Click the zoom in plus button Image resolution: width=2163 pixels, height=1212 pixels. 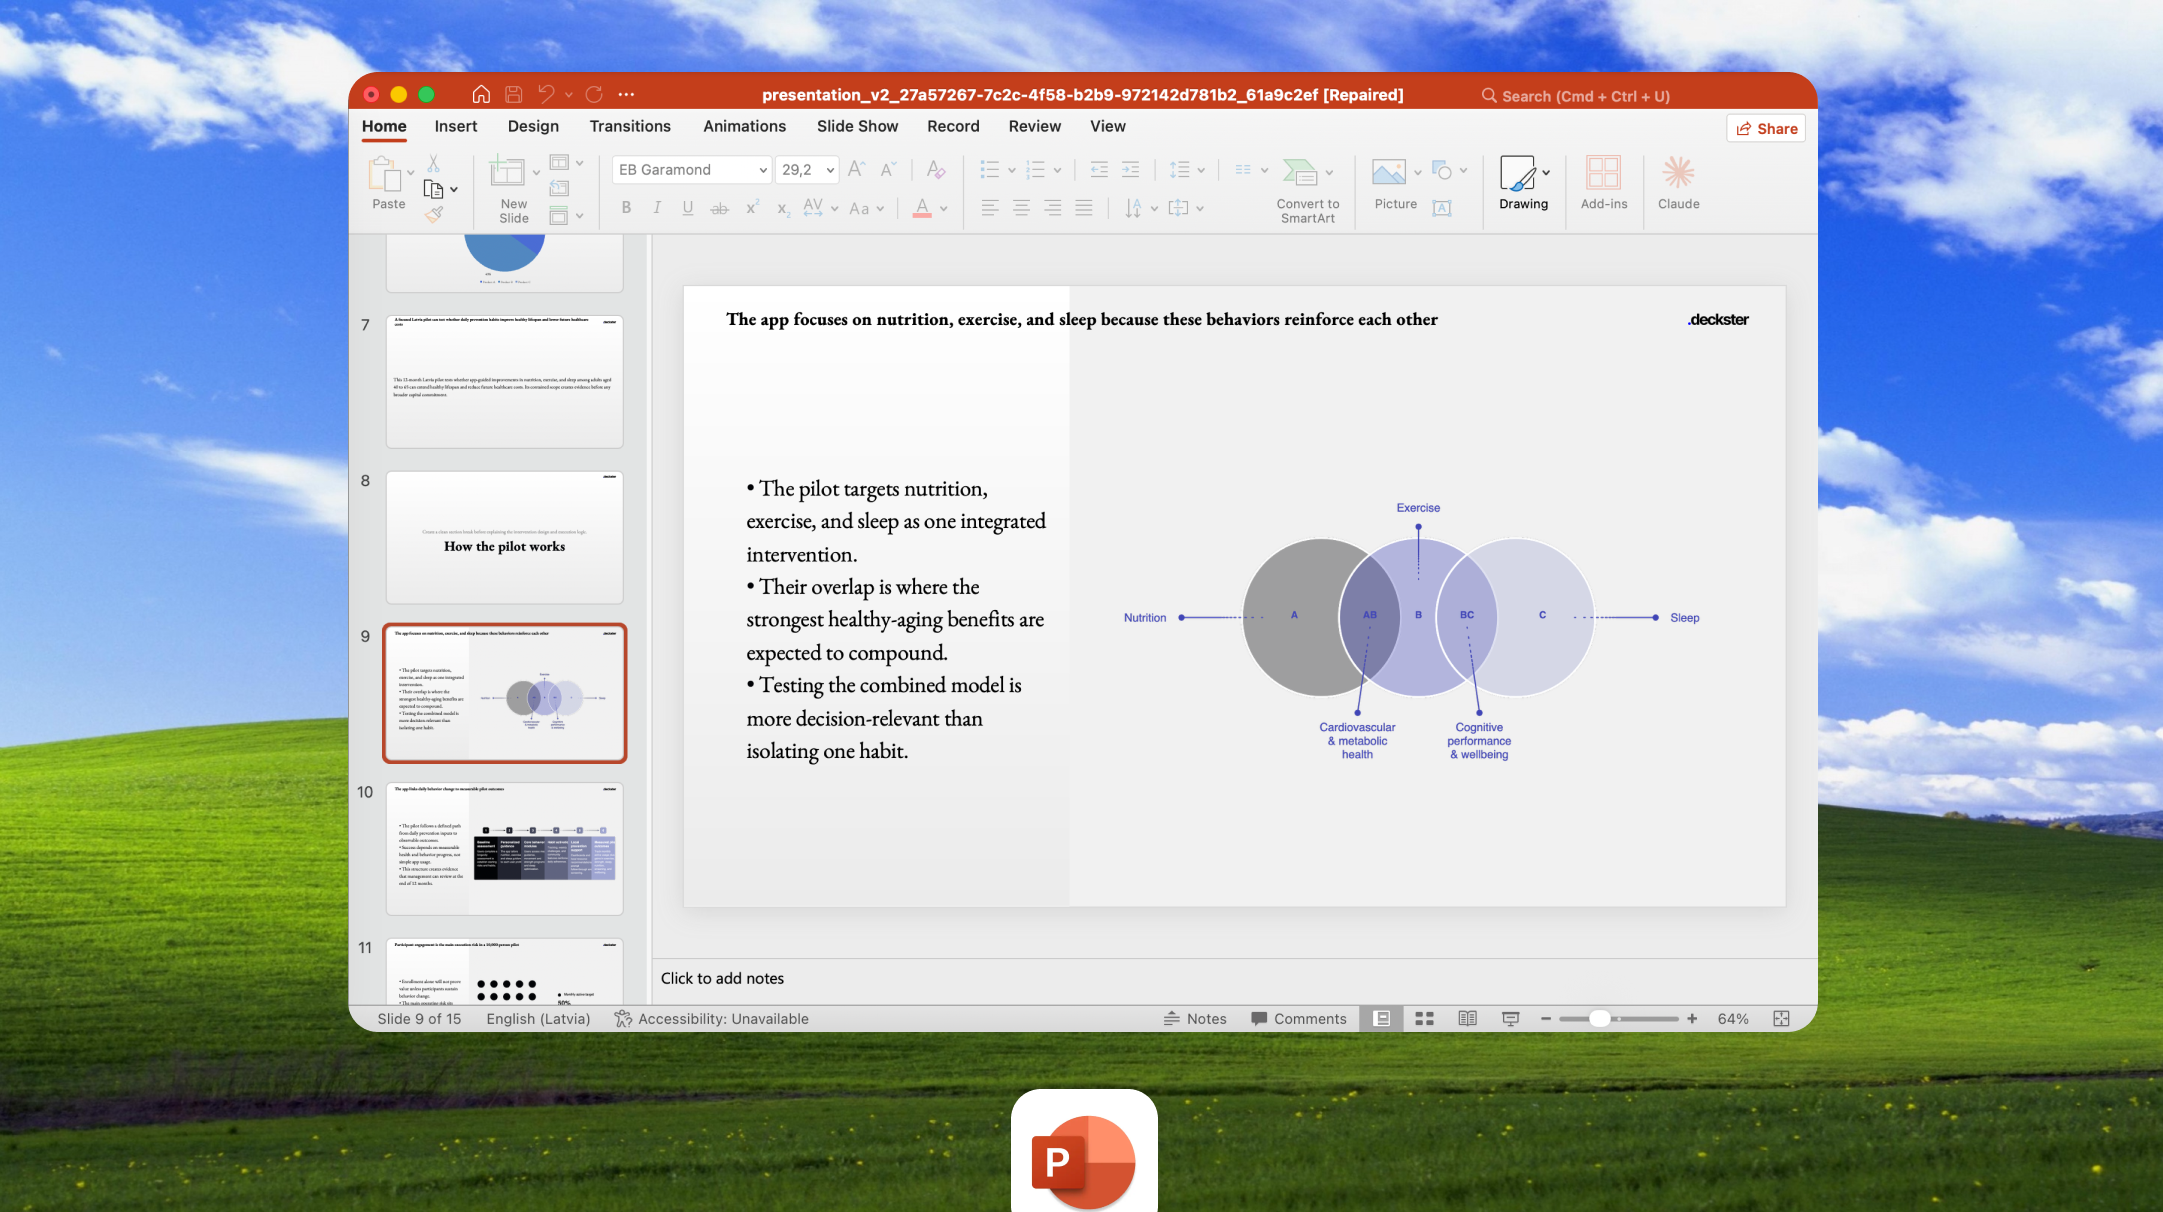pos(1692,1018)
